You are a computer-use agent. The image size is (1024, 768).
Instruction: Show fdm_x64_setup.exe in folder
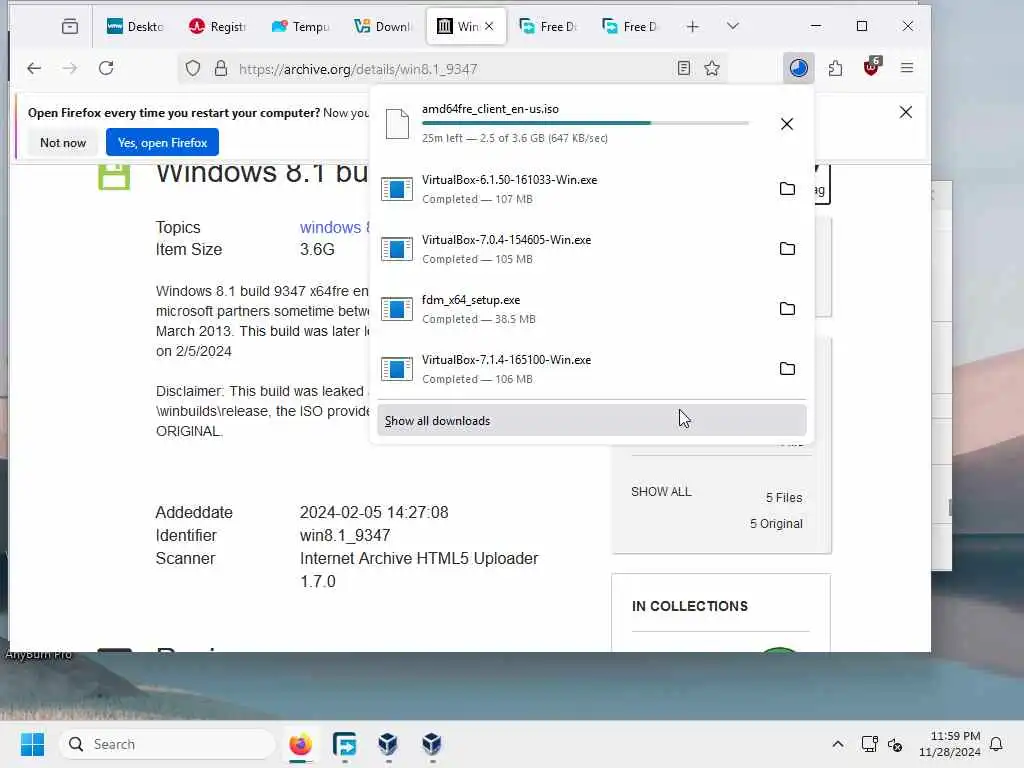pos(788,309)
